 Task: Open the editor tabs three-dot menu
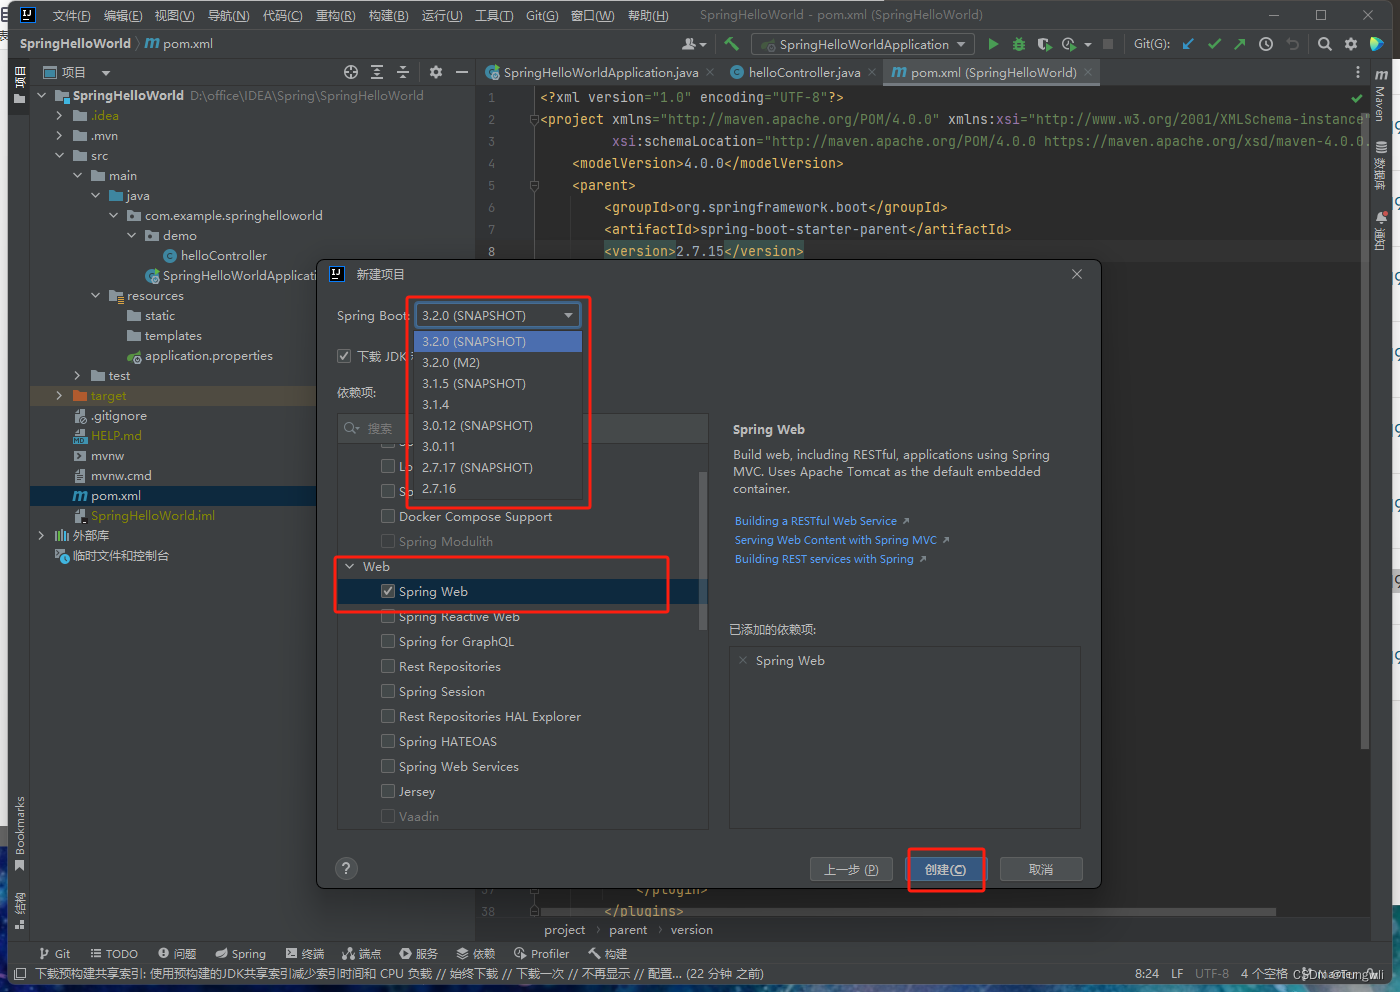[x=1357, y=72]
